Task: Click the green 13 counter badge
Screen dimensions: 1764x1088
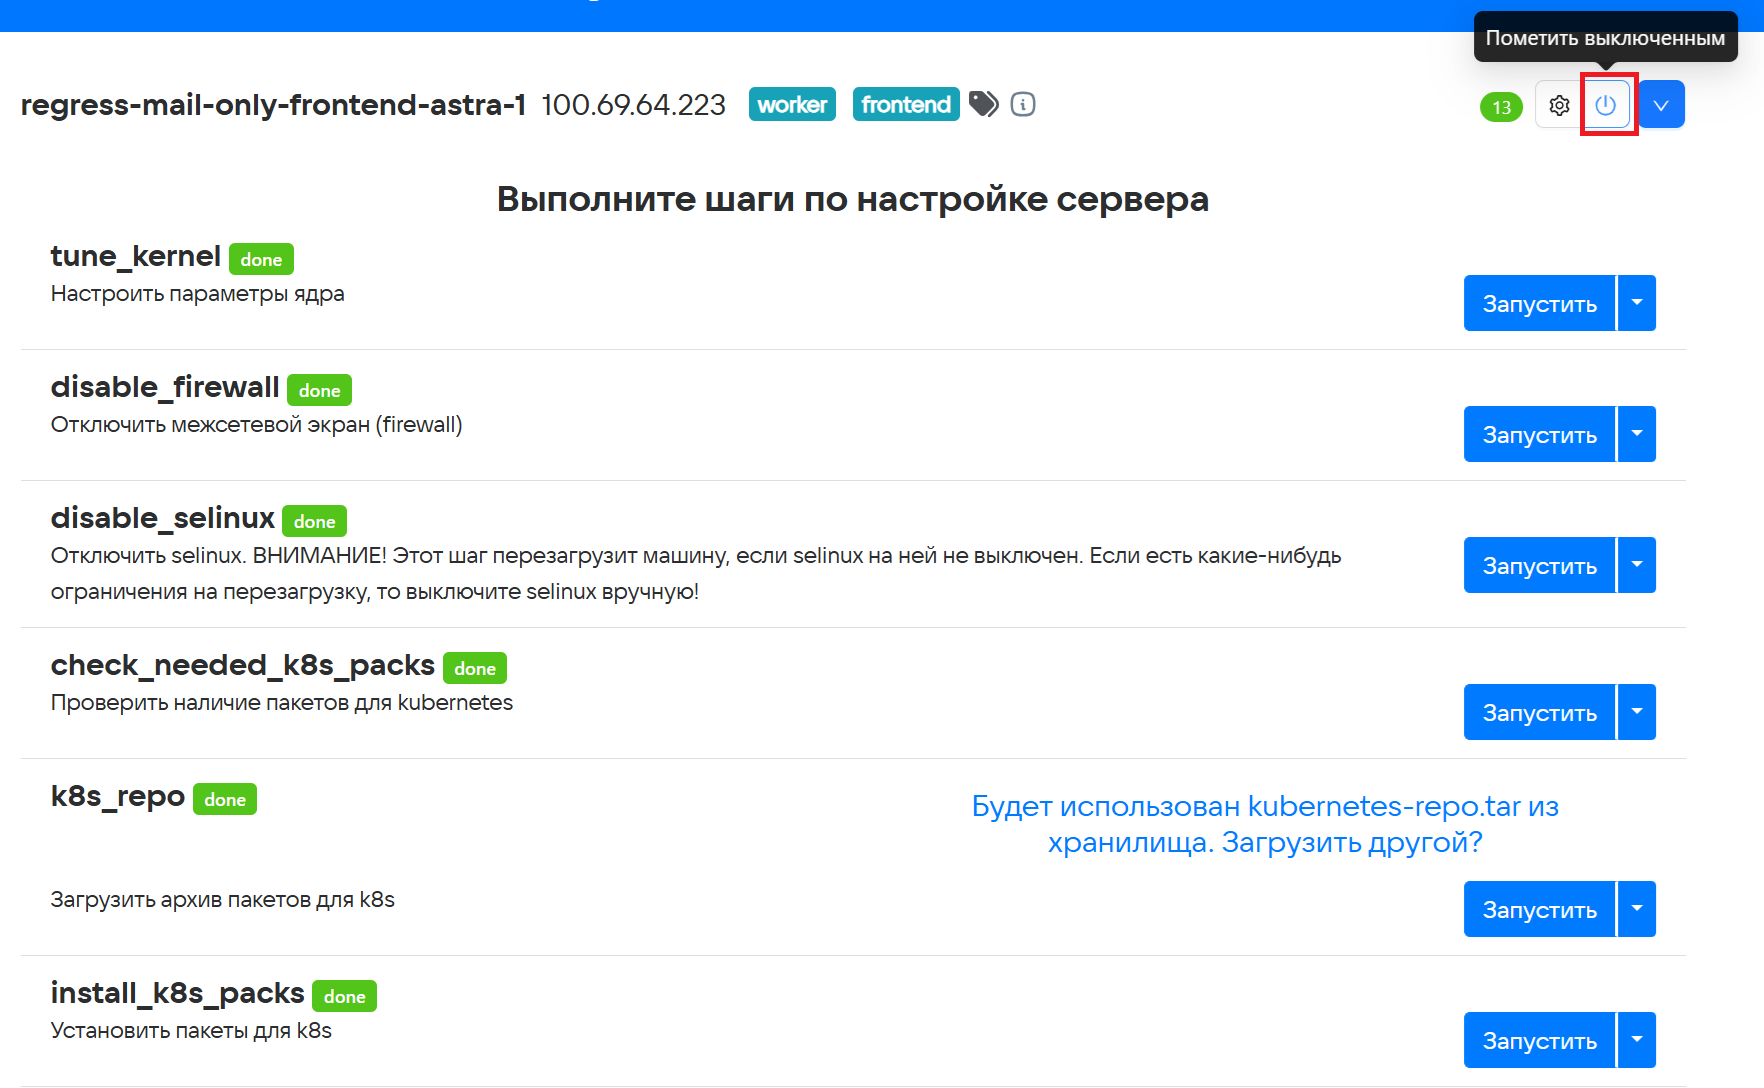Action: 1501,107
